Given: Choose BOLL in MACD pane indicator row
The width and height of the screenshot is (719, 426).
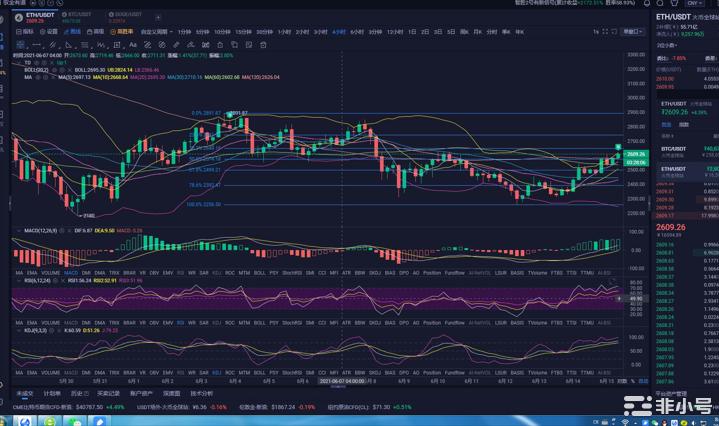Looking at the screenshot, I should (x=260, y=273).
